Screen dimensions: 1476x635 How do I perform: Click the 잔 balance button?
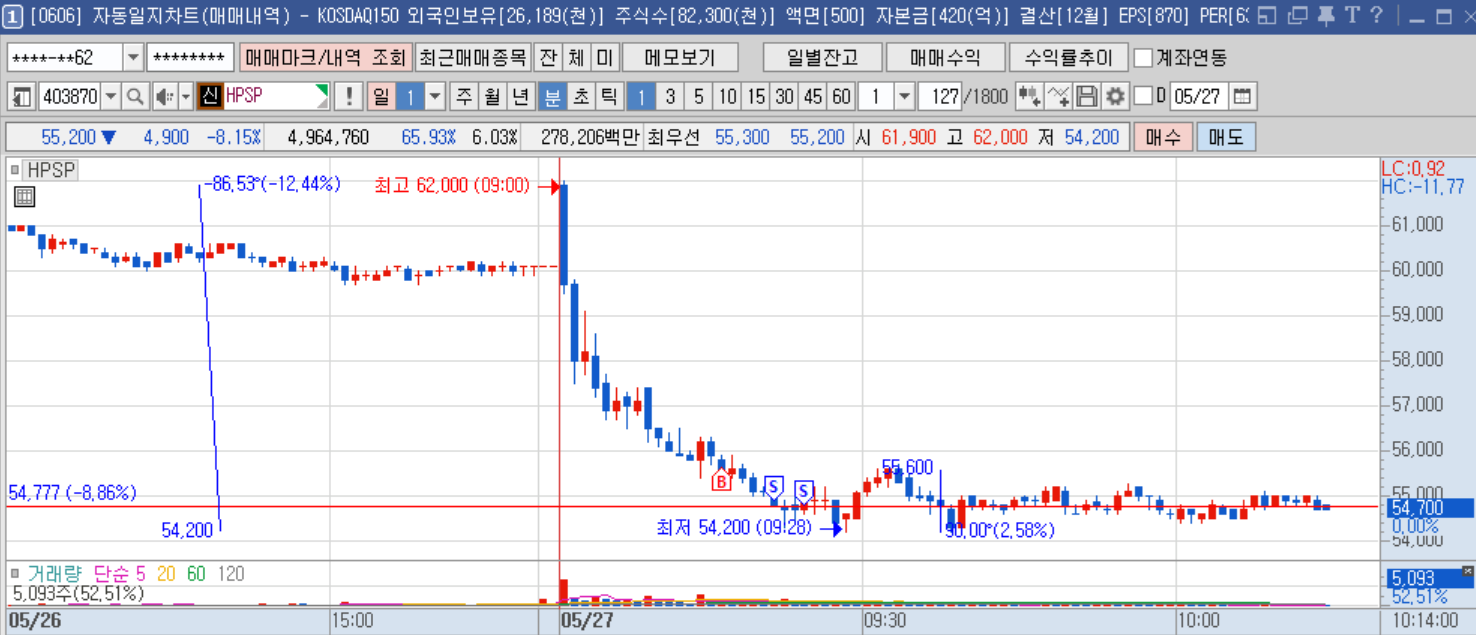pos(548,58)
